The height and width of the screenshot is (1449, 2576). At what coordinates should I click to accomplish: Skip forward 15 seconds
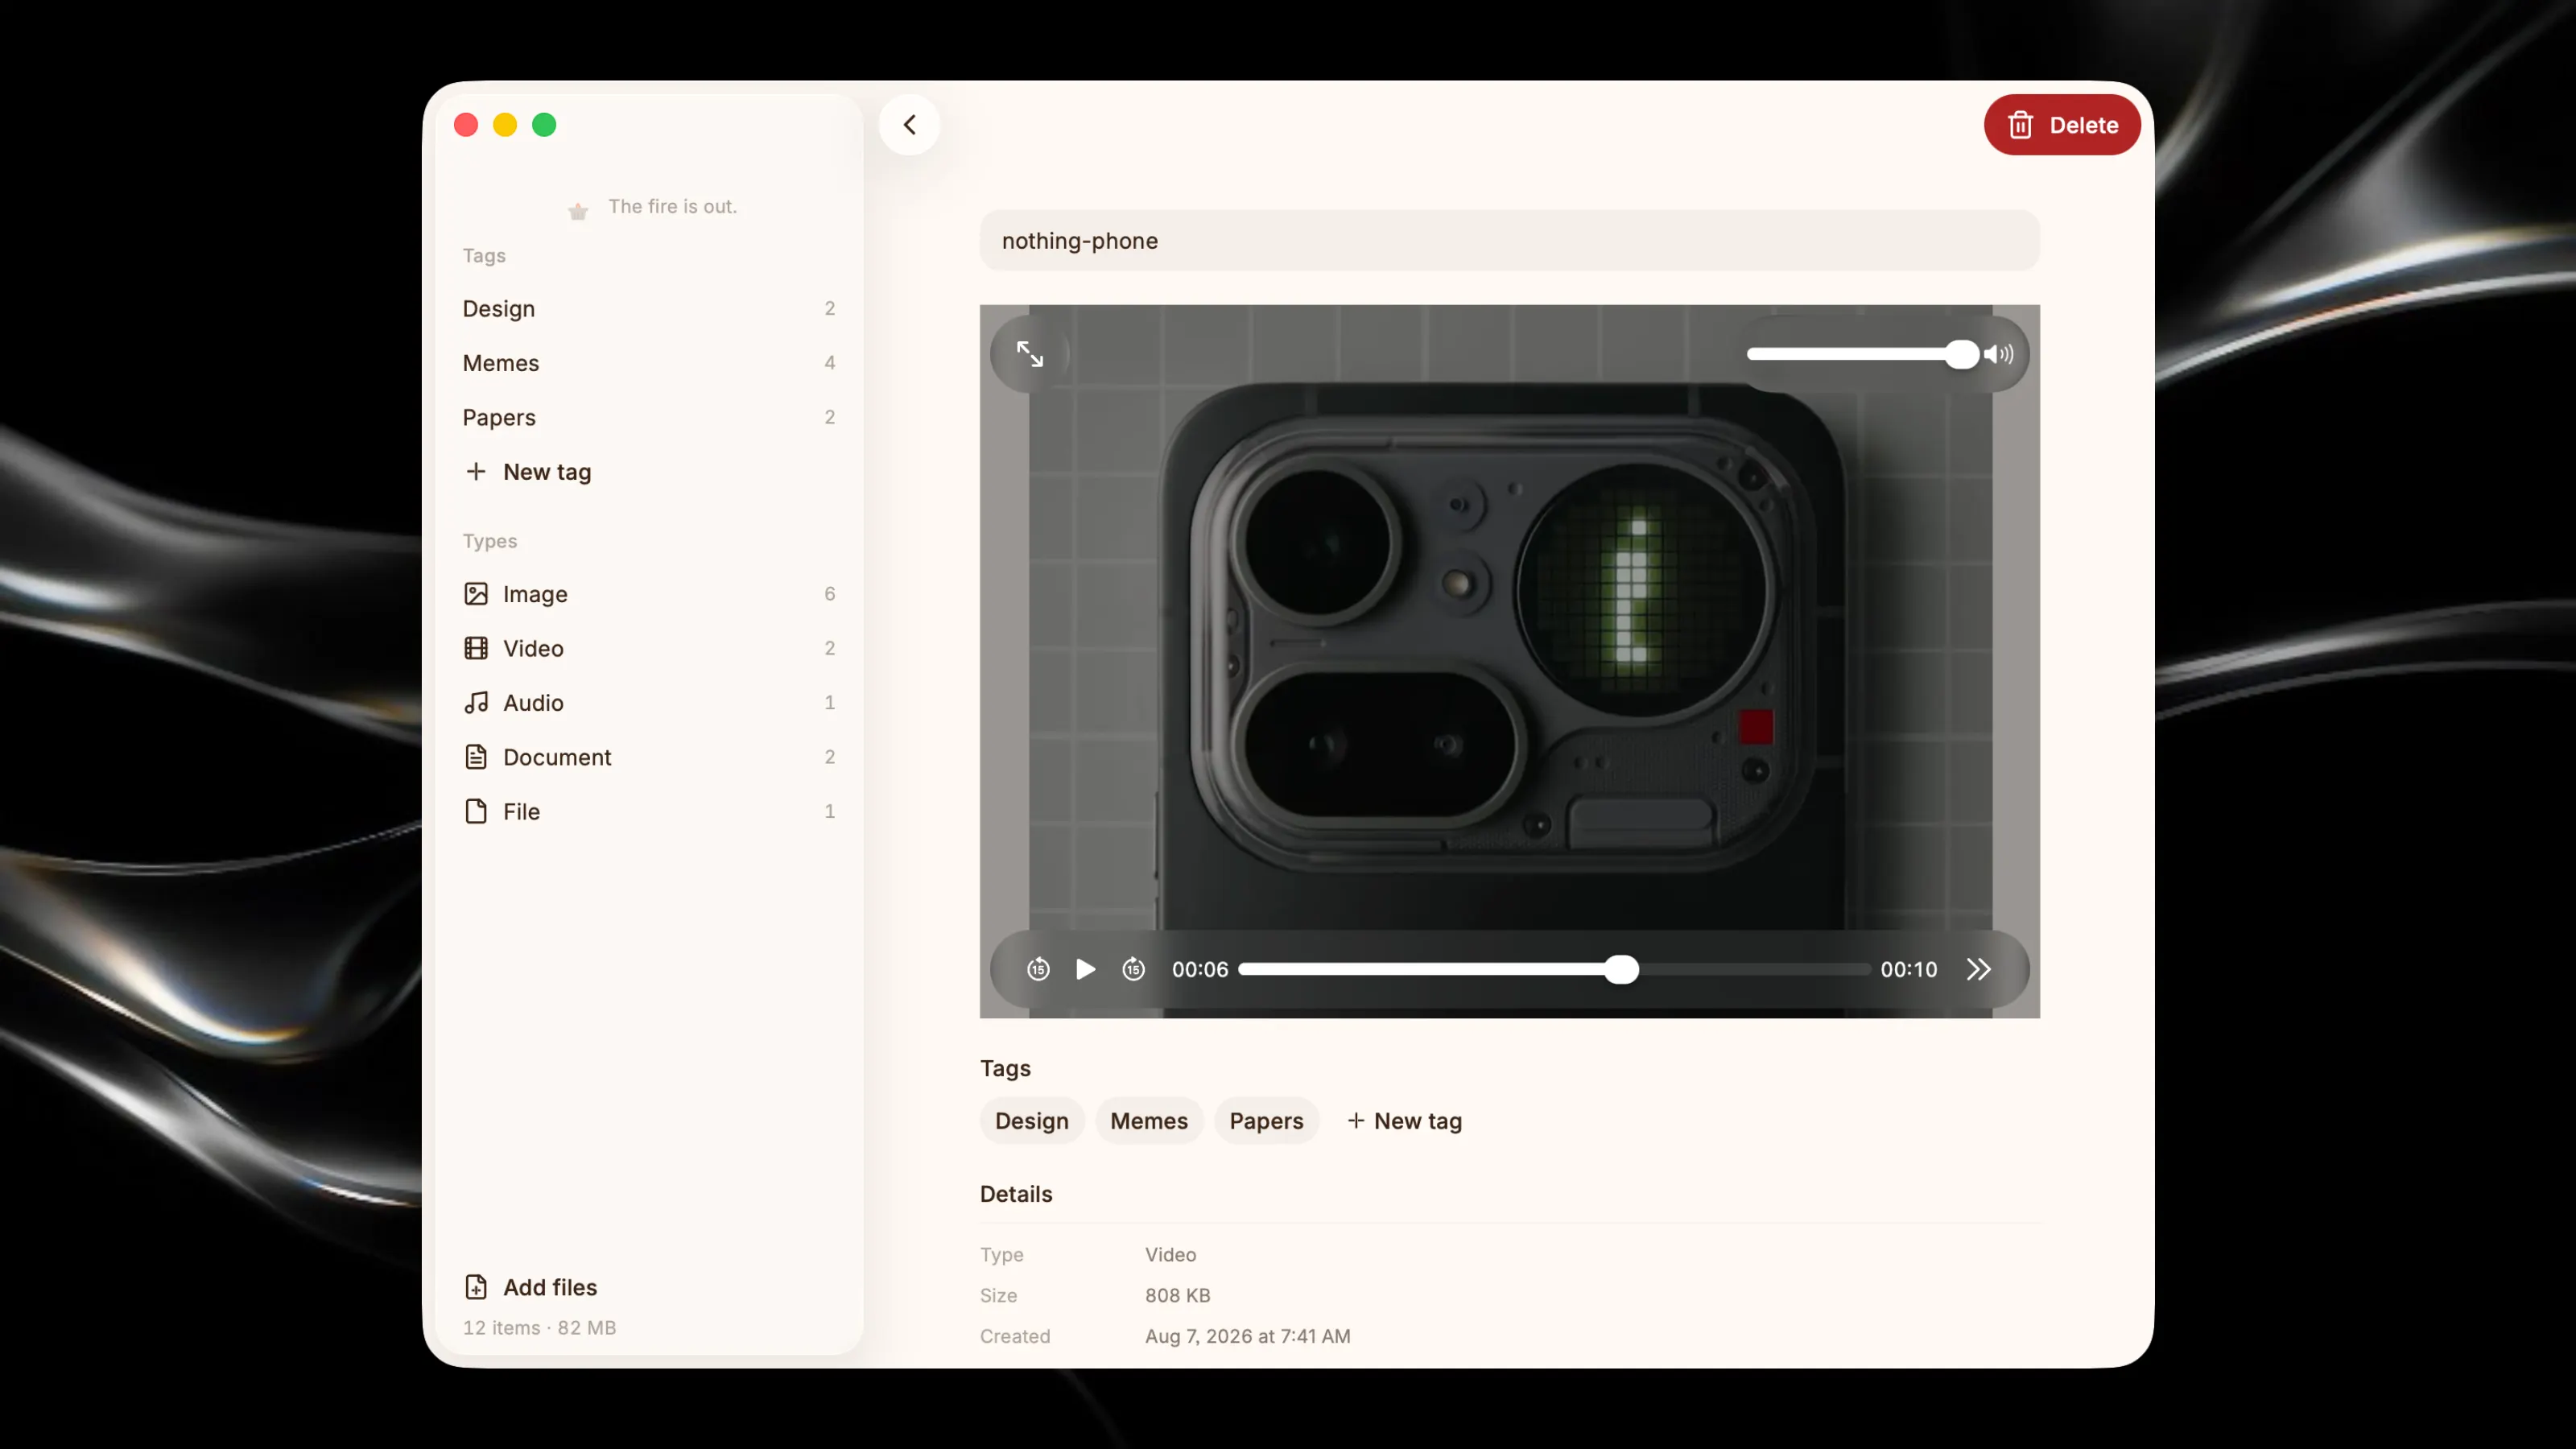coord(1133,969)
